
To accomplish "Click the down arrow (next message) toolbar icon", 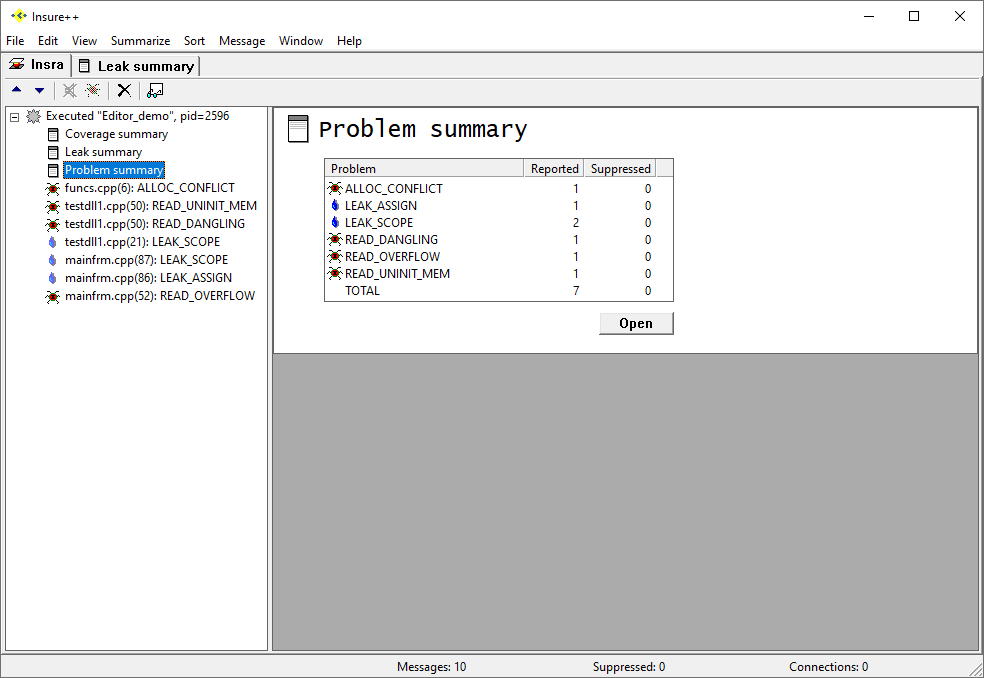I will point(40,90).
